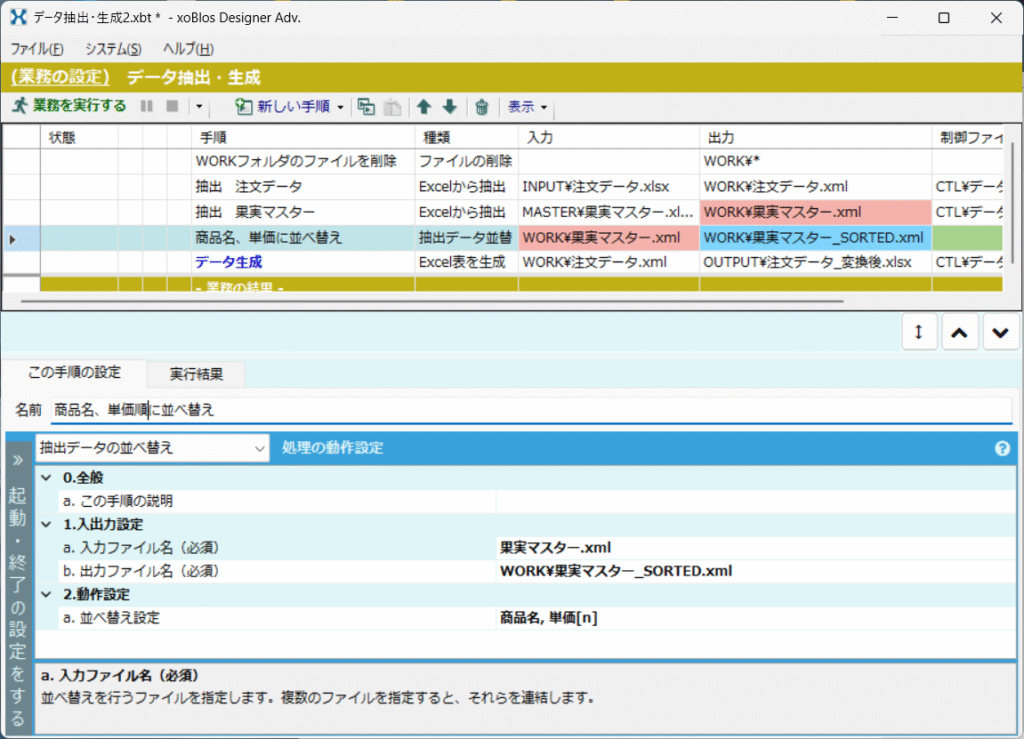
Task: Open the 表示 dropdown menu
Action: (x=527, y=106)
